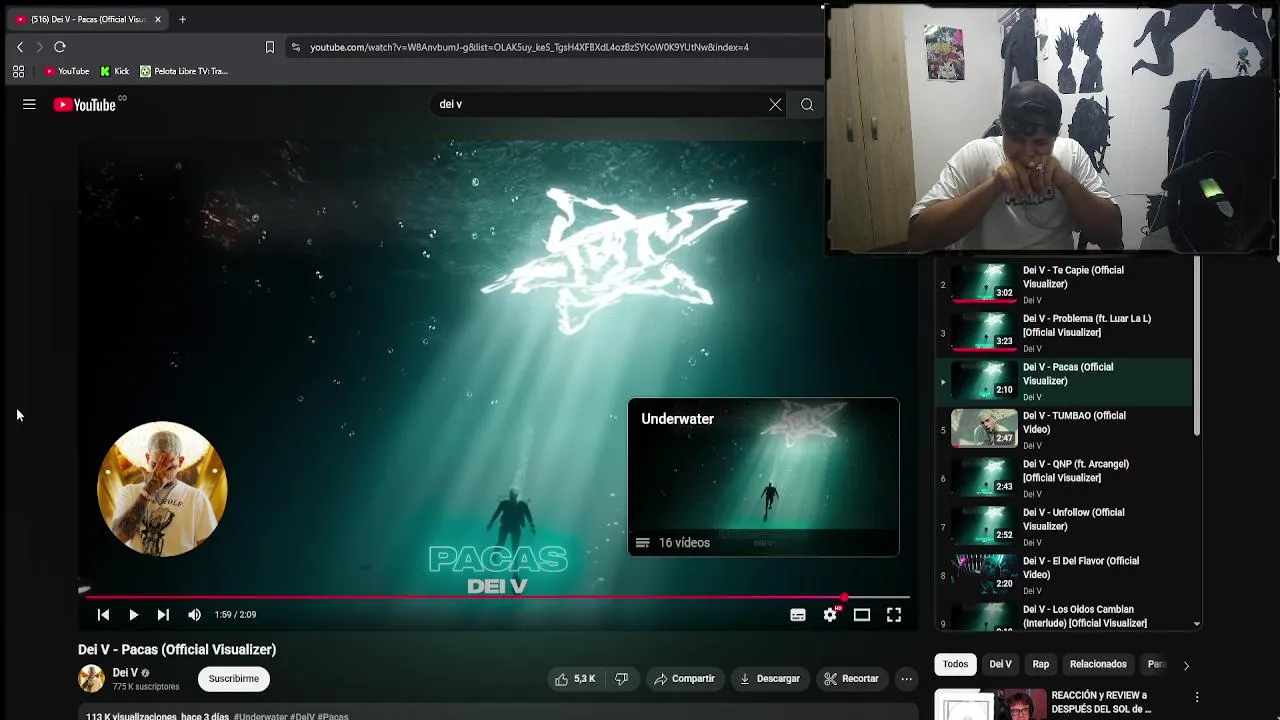The width and height of the screenshot is (1280, 720).
Task: Click the Descargar download button
Action: coord(769,679)
